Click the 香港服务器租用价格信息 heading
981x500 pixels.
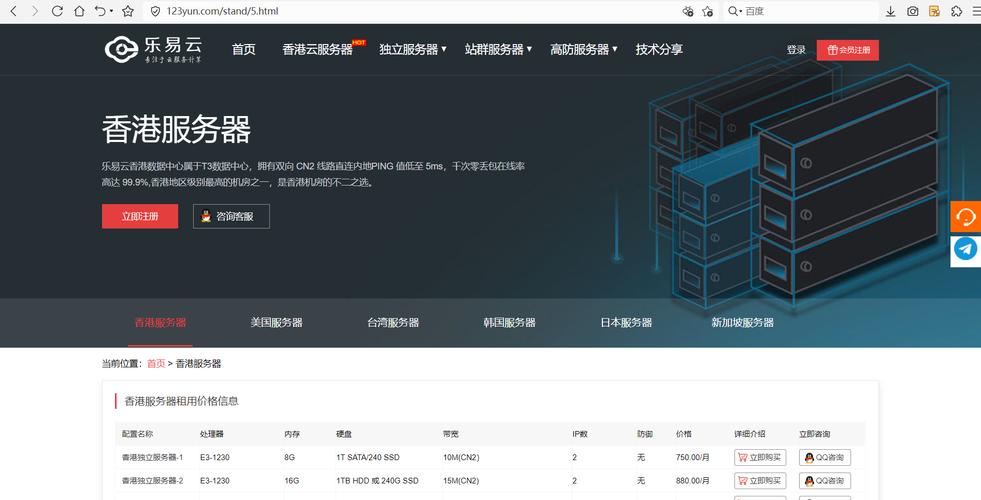pyautogui.click(x=181, y=401)
